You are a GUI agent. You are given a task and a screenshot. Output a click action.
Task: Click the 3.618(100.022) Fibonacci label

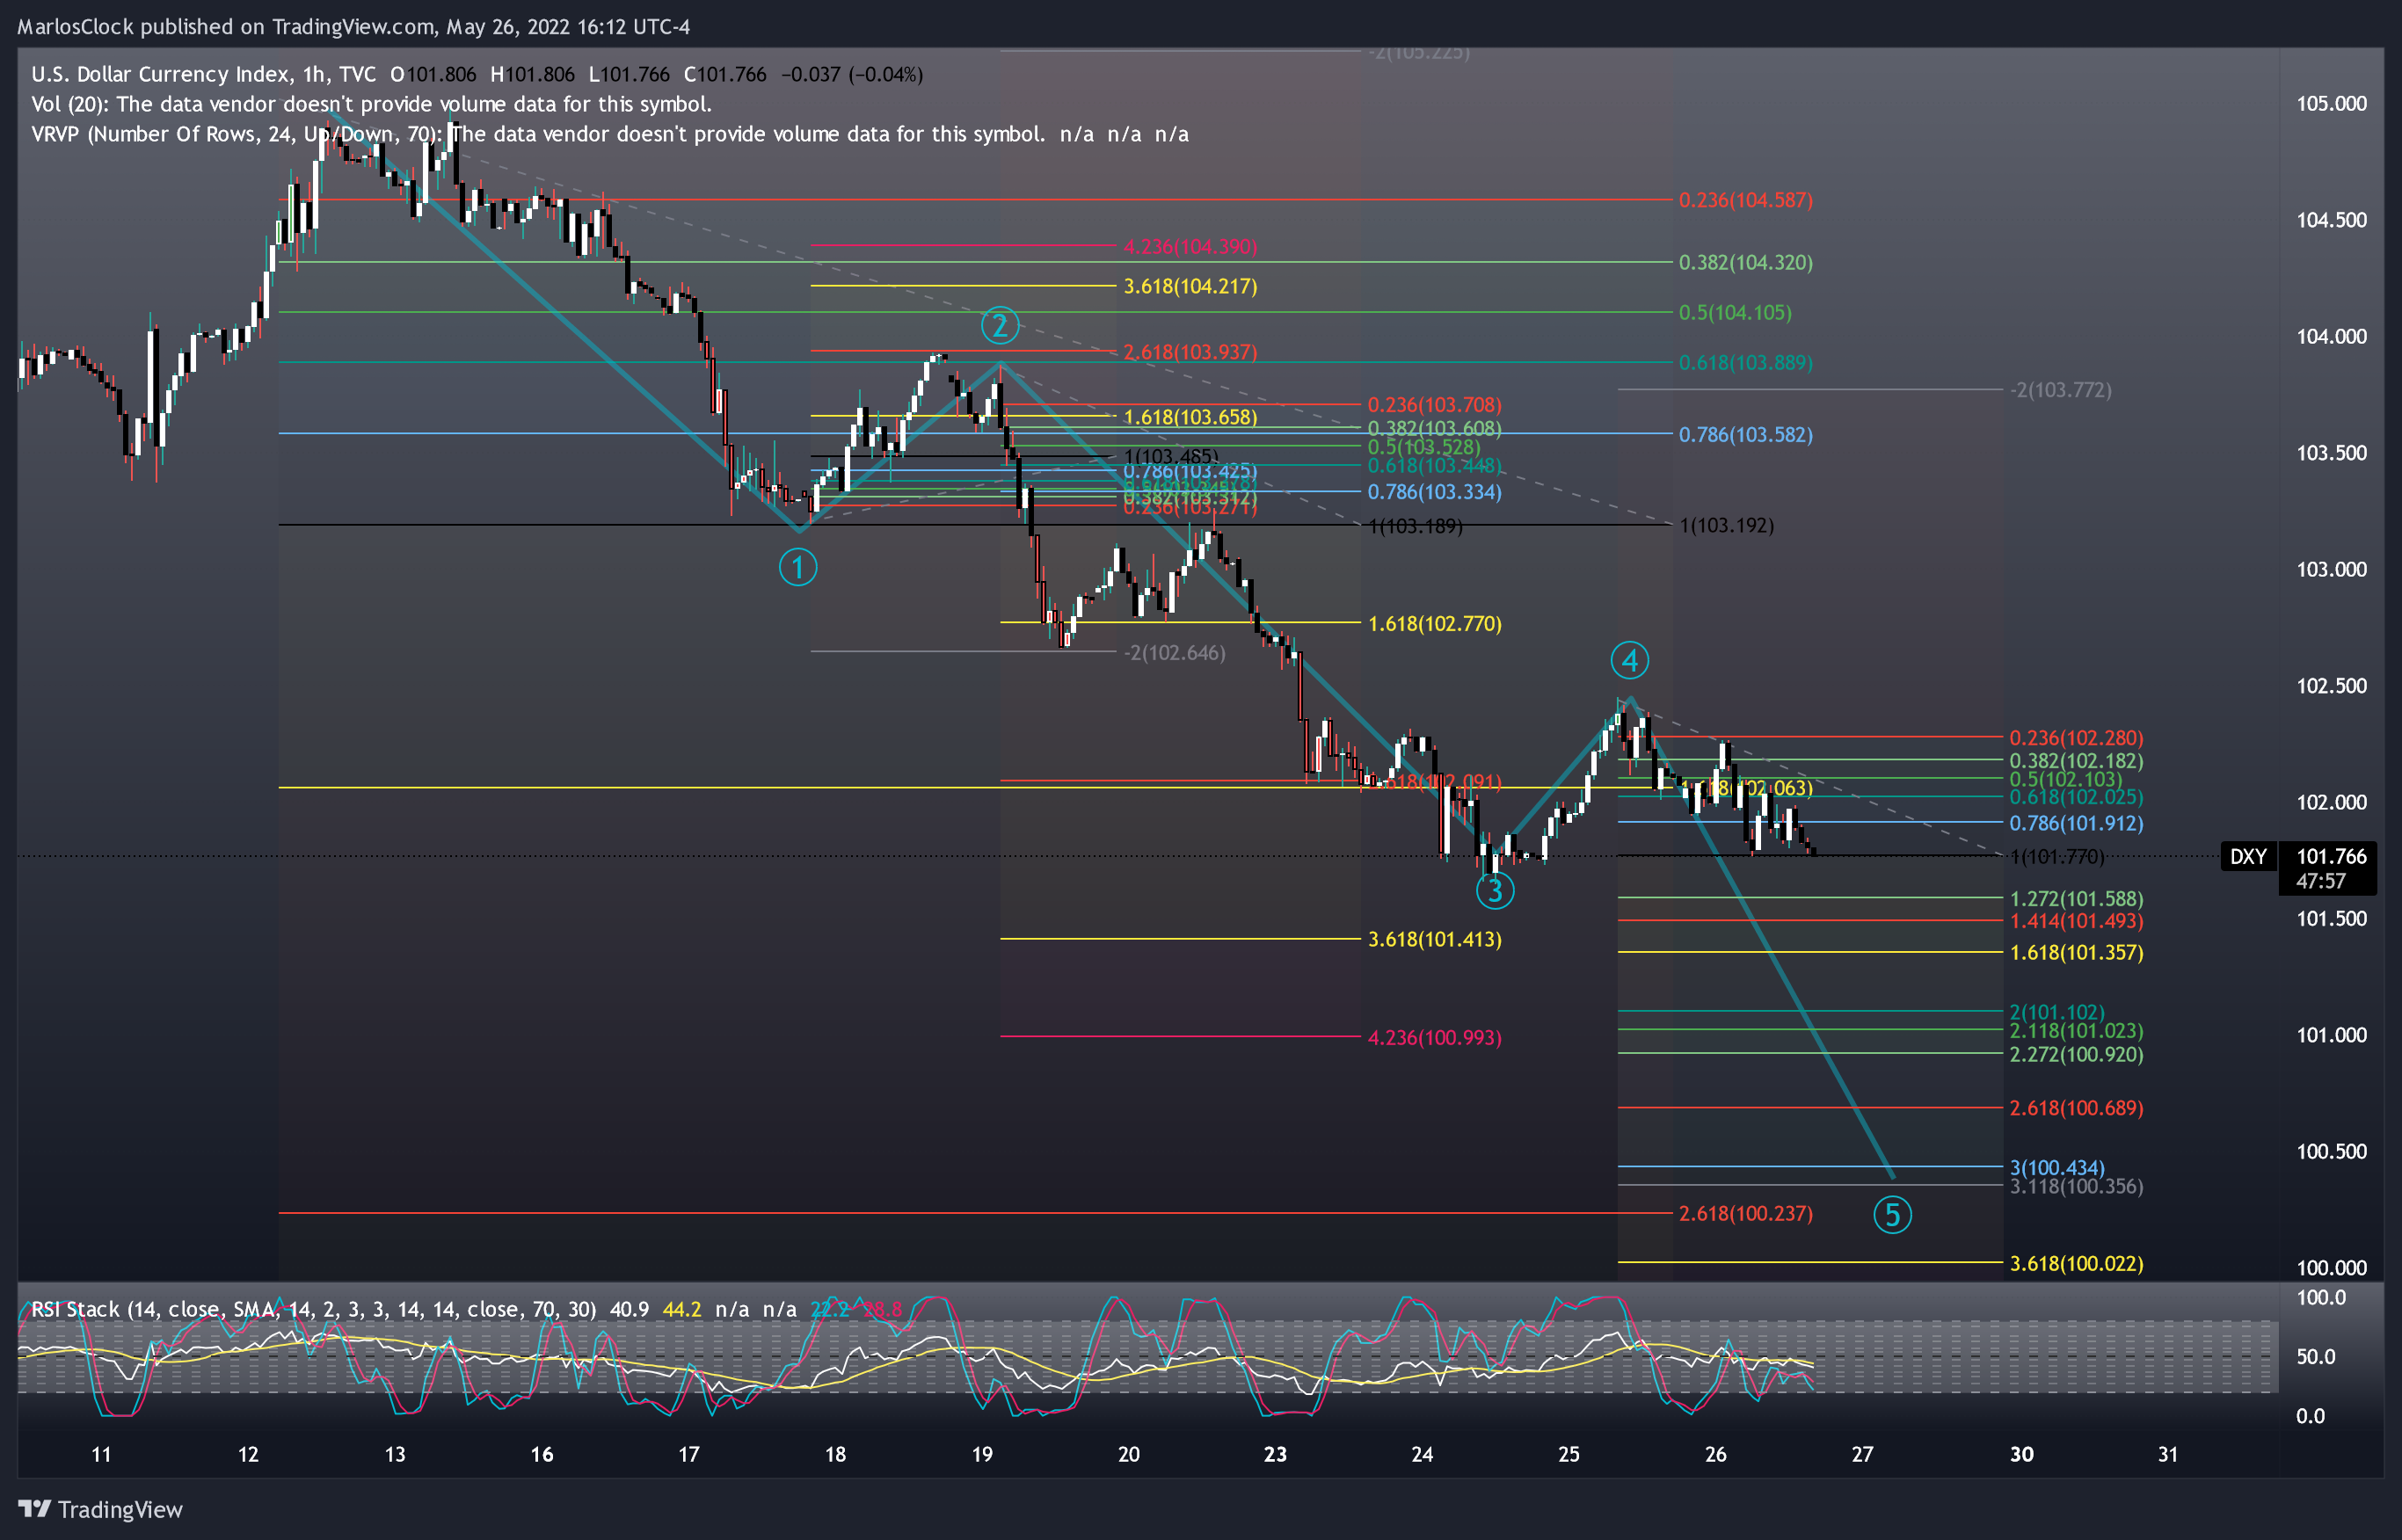pyautogui.click(x=2076, y=1263)
